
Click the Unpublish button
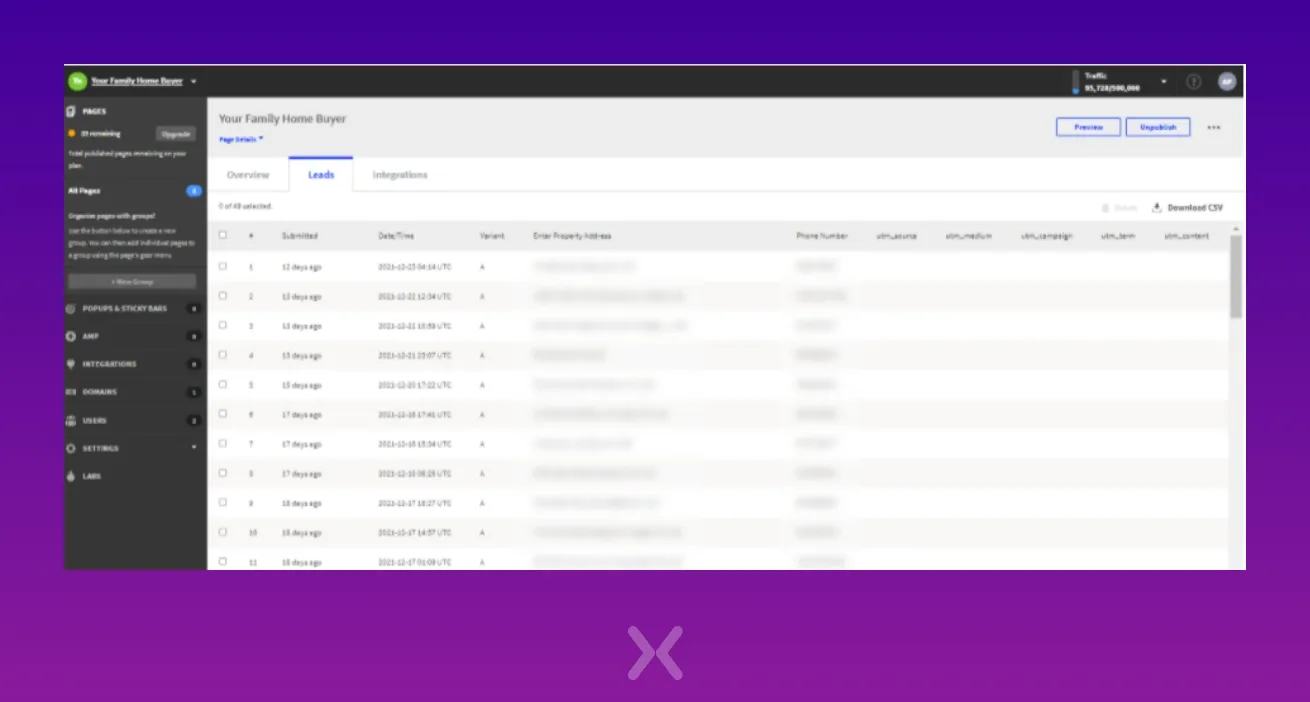[1158, 127]
